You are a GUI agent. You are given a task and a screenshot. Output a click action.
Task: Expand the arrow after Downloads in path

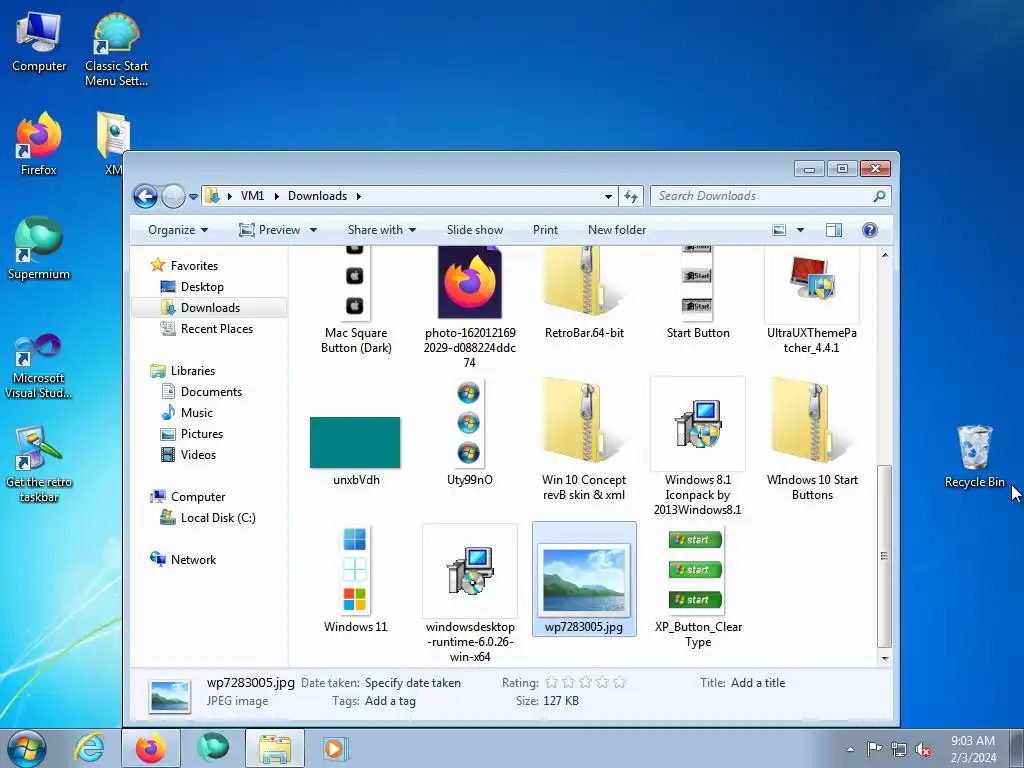point(359,196)
